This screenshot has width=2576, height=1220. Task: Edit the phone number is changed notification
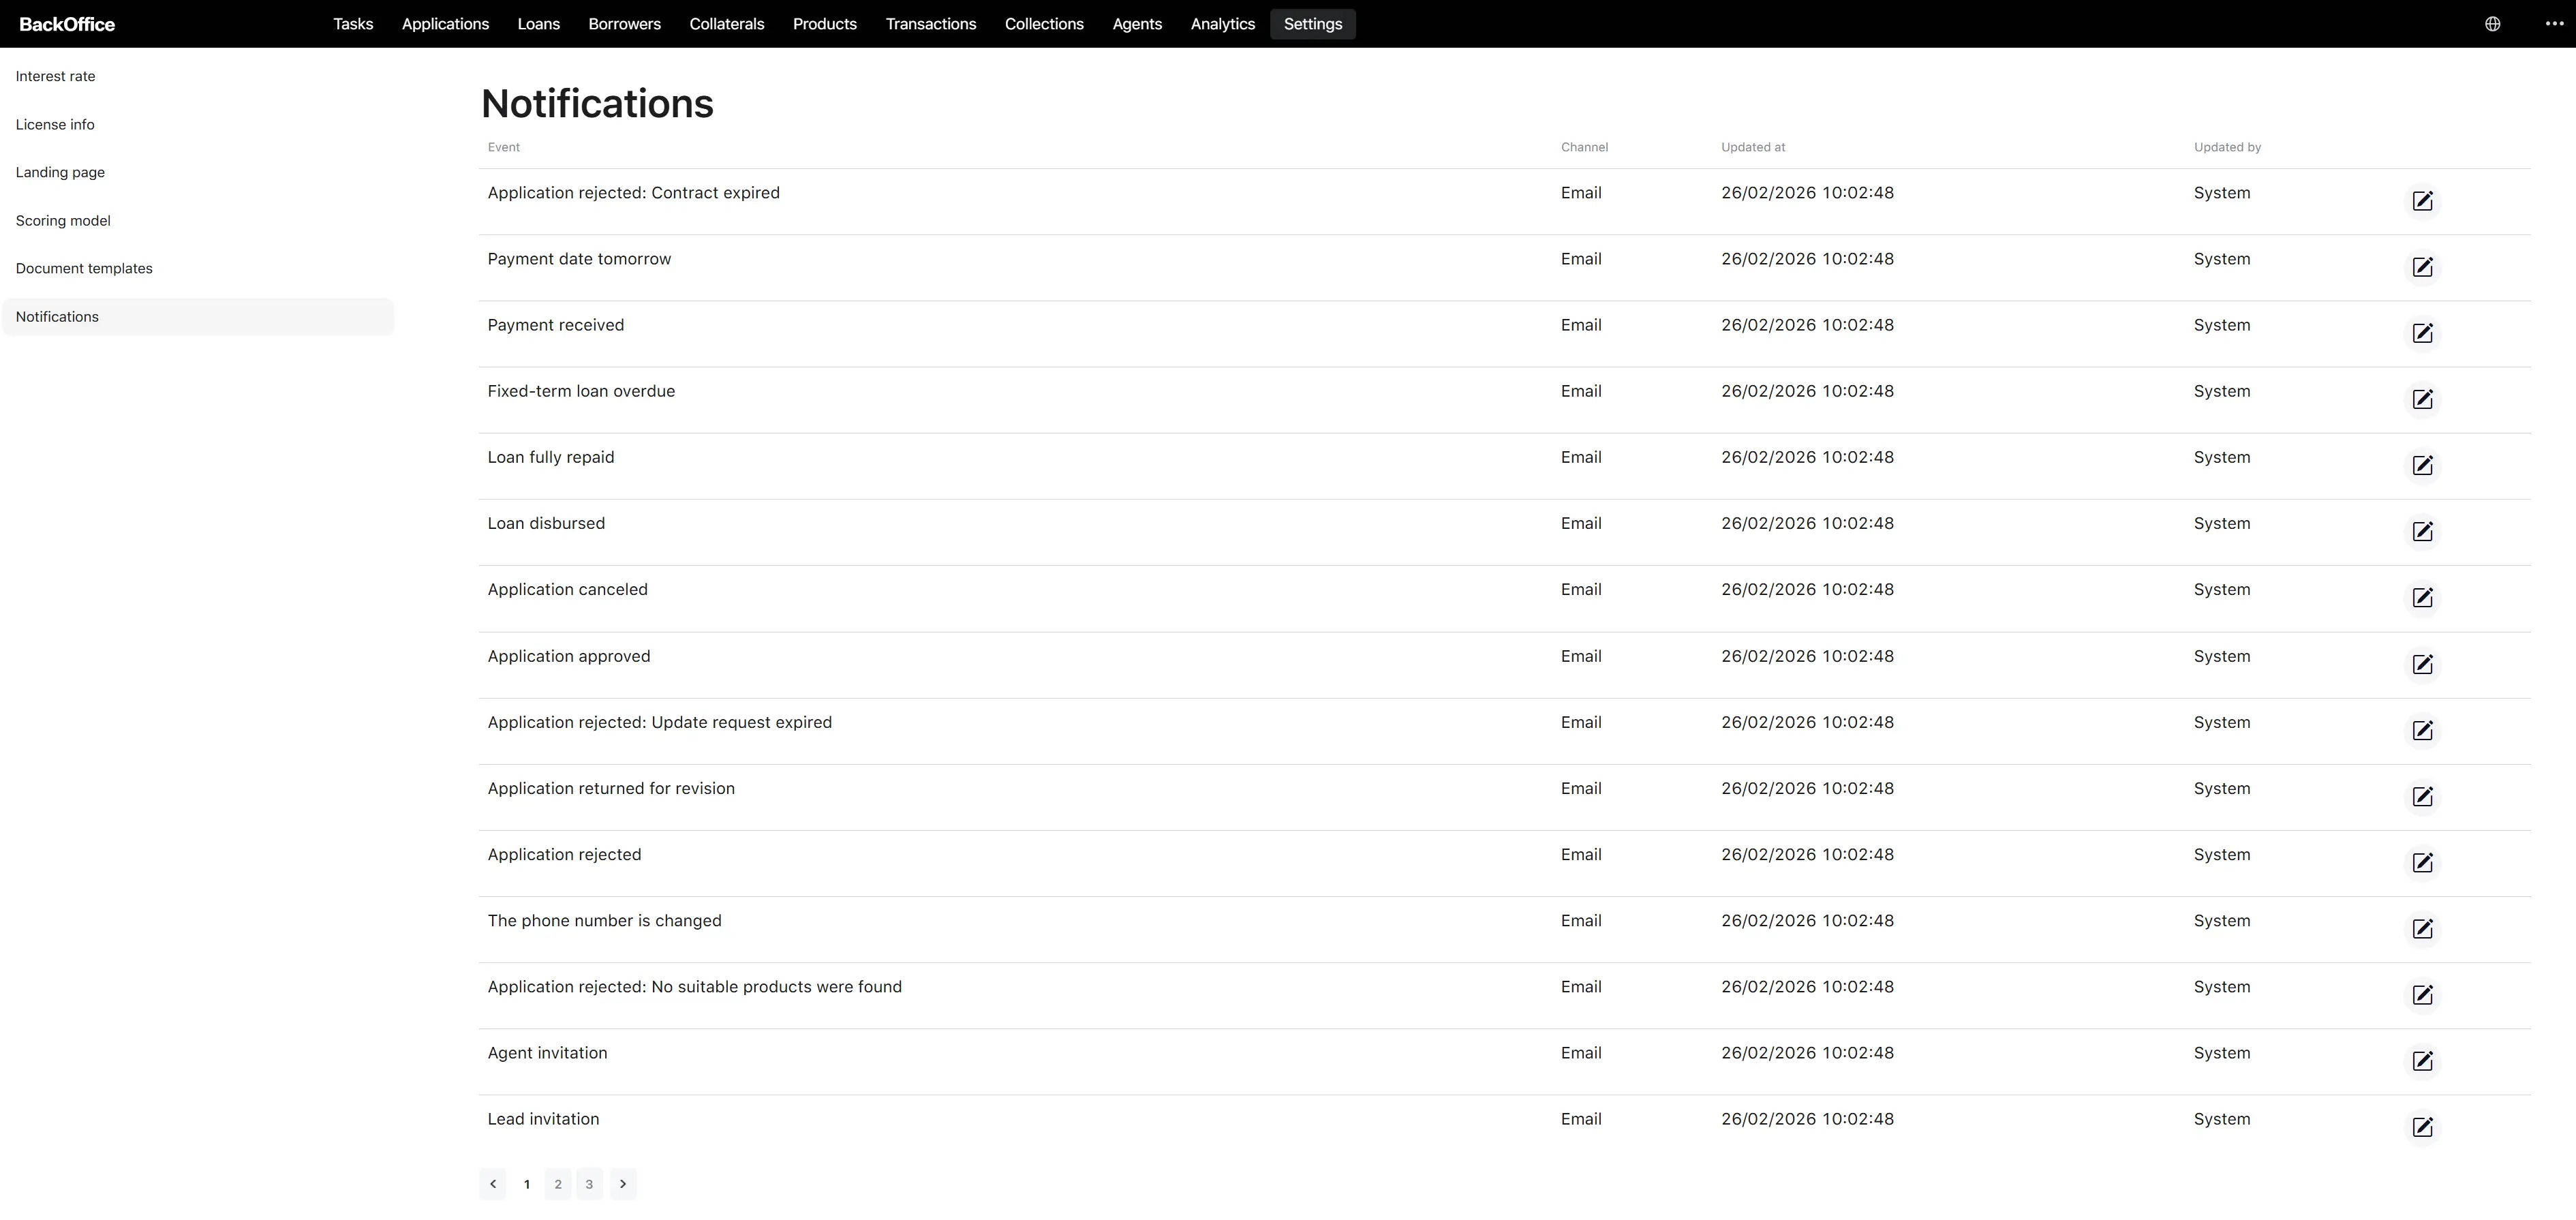pos(2422,929)
